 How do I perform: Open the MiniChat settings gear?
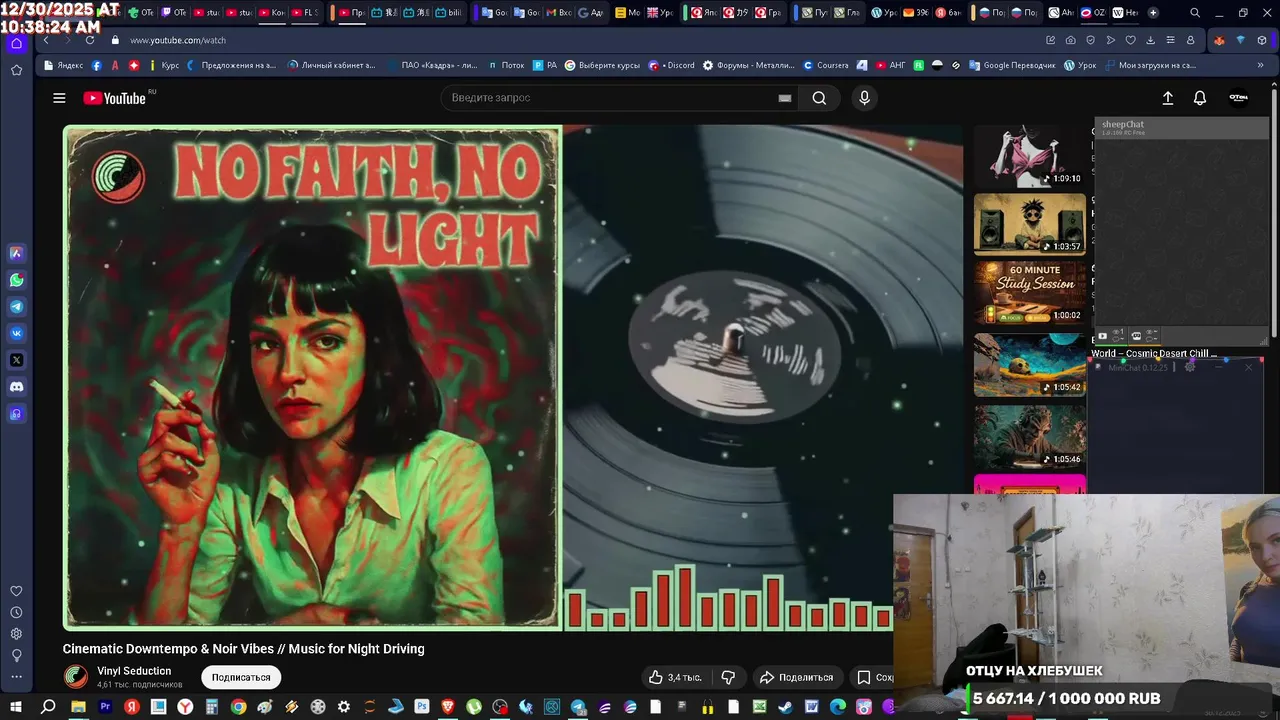(x=1189, y=367)
